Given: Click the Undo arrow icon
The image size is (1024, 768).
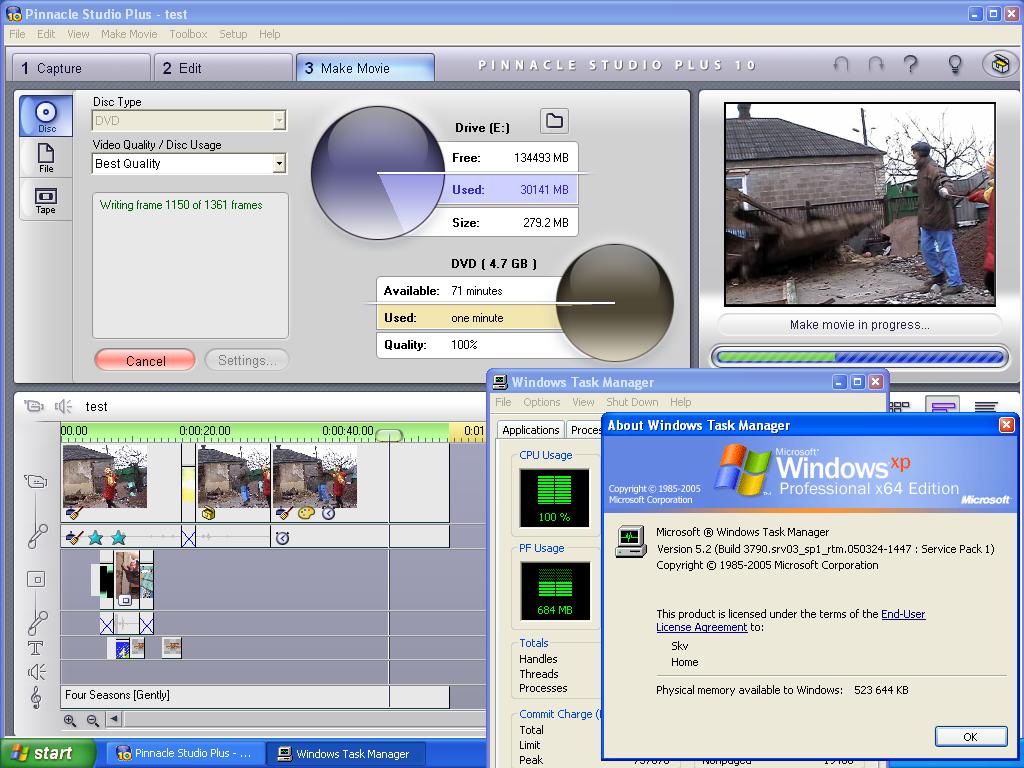Looking at the screenshot, I should 841,65.
